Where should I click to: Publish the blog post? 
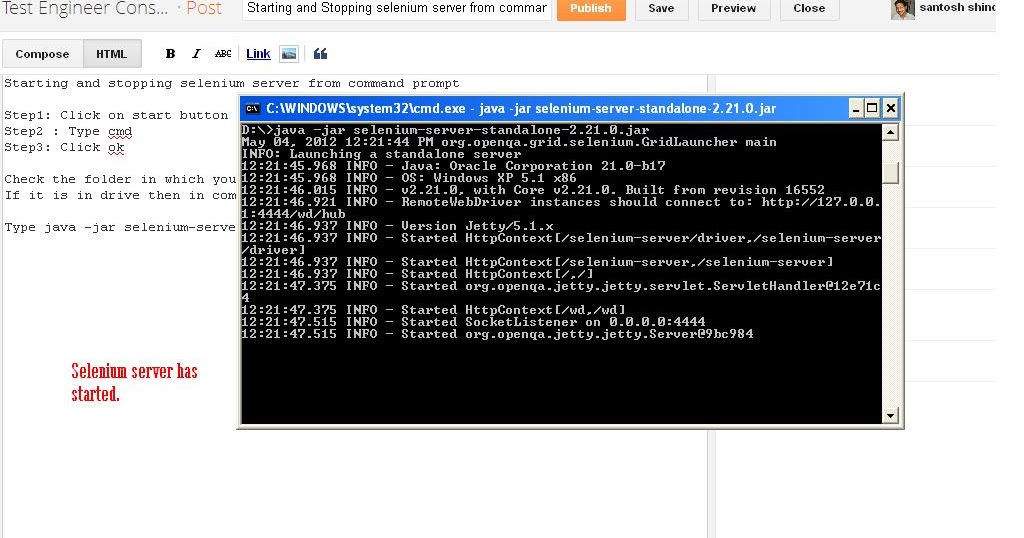[x=590, y=8]
